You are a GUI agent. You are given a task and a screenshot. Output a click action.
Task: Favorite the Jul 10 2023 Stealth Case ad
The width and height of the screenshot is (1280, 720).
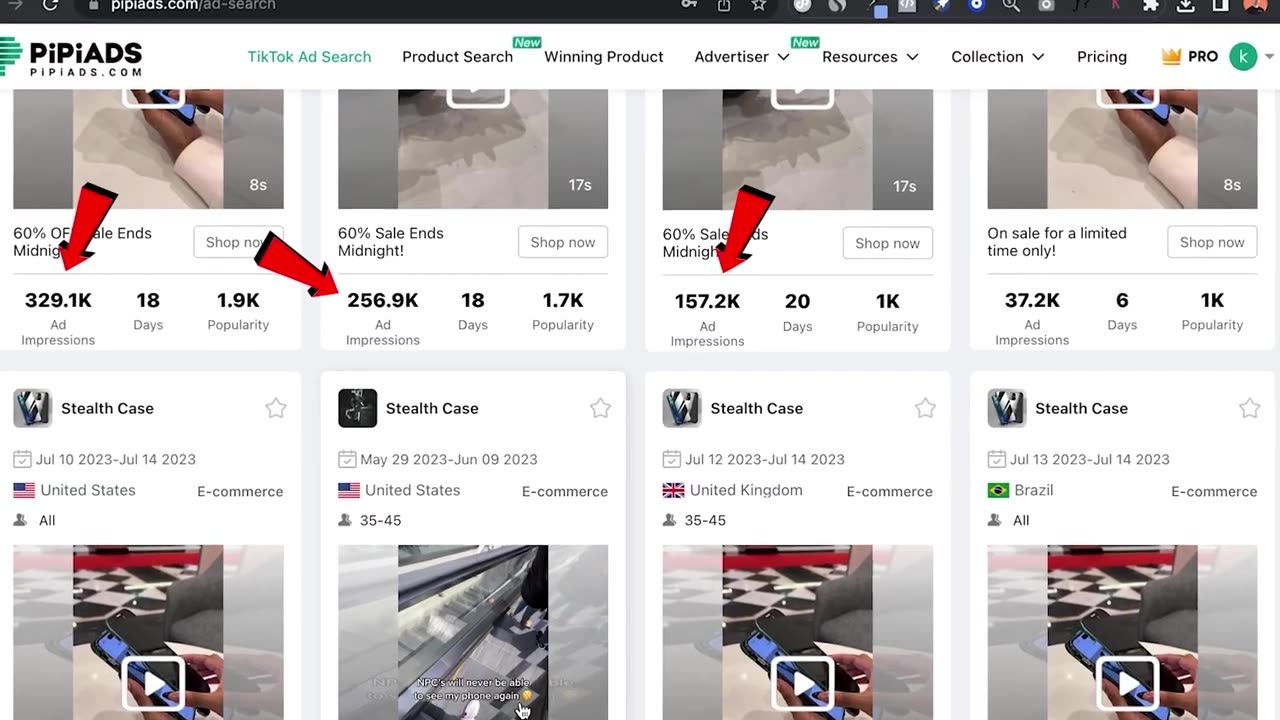[276, 408]
